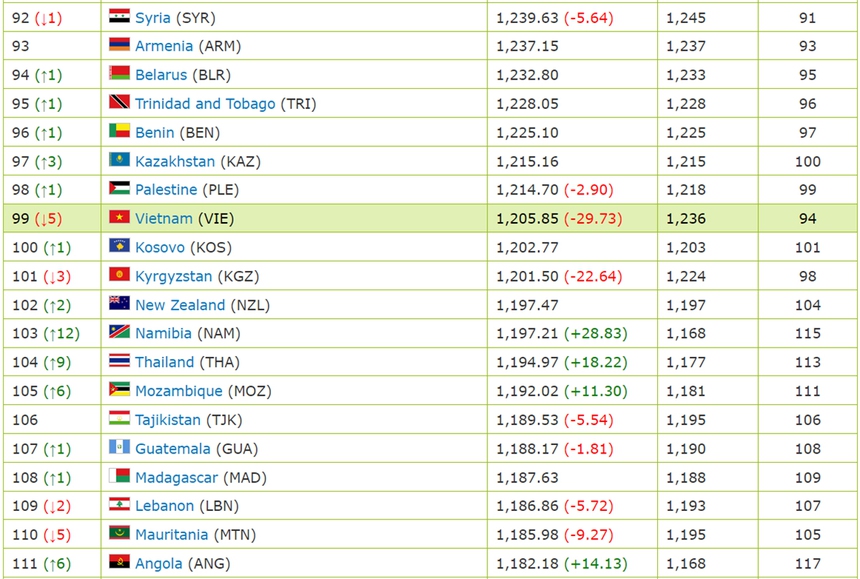The height and width of the screenshot is (579, 860).
Task: Click the Kazakhstan flag icon
Action: [x=119, y=161]
